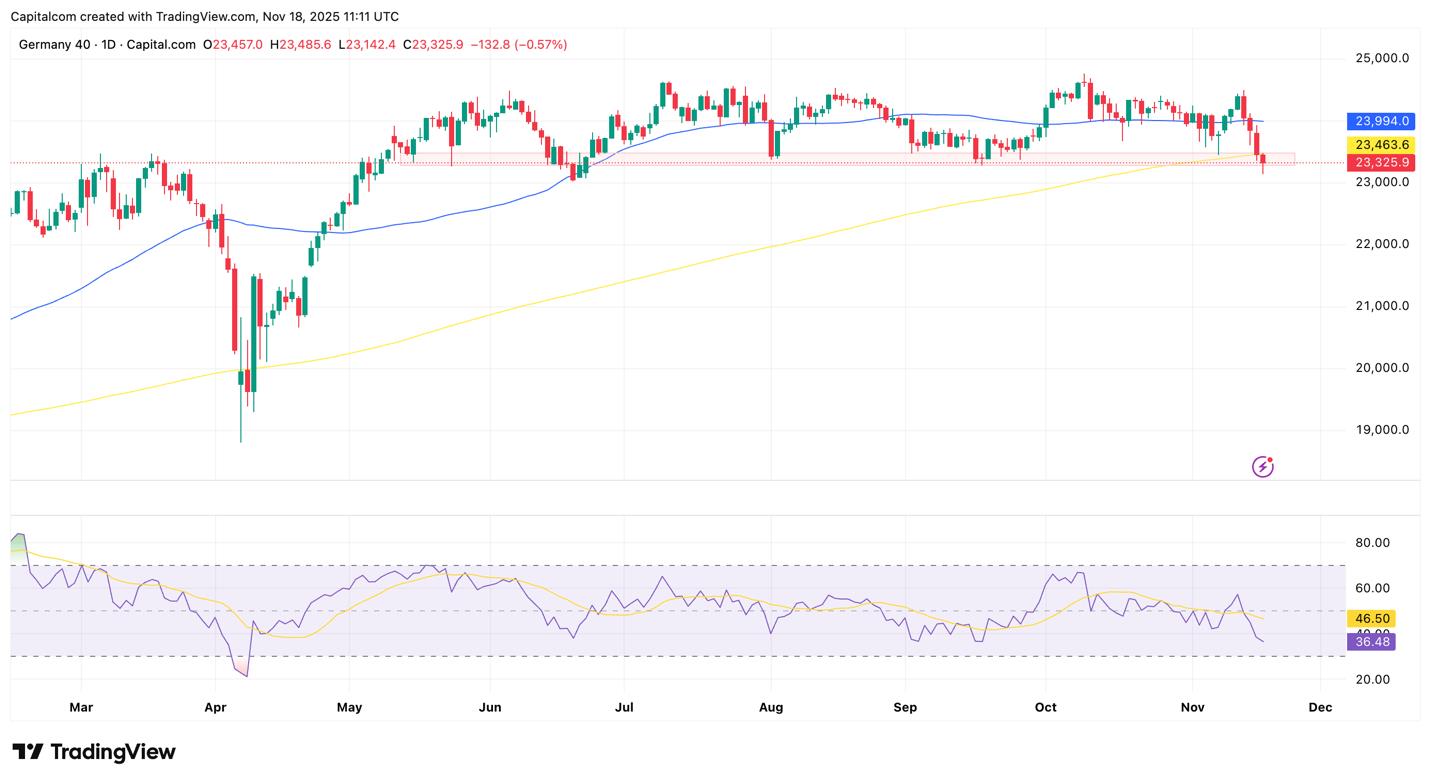The image size is (1431, 783).
Task: Click the pink support zone rectangle
Action: pos(850,158)
